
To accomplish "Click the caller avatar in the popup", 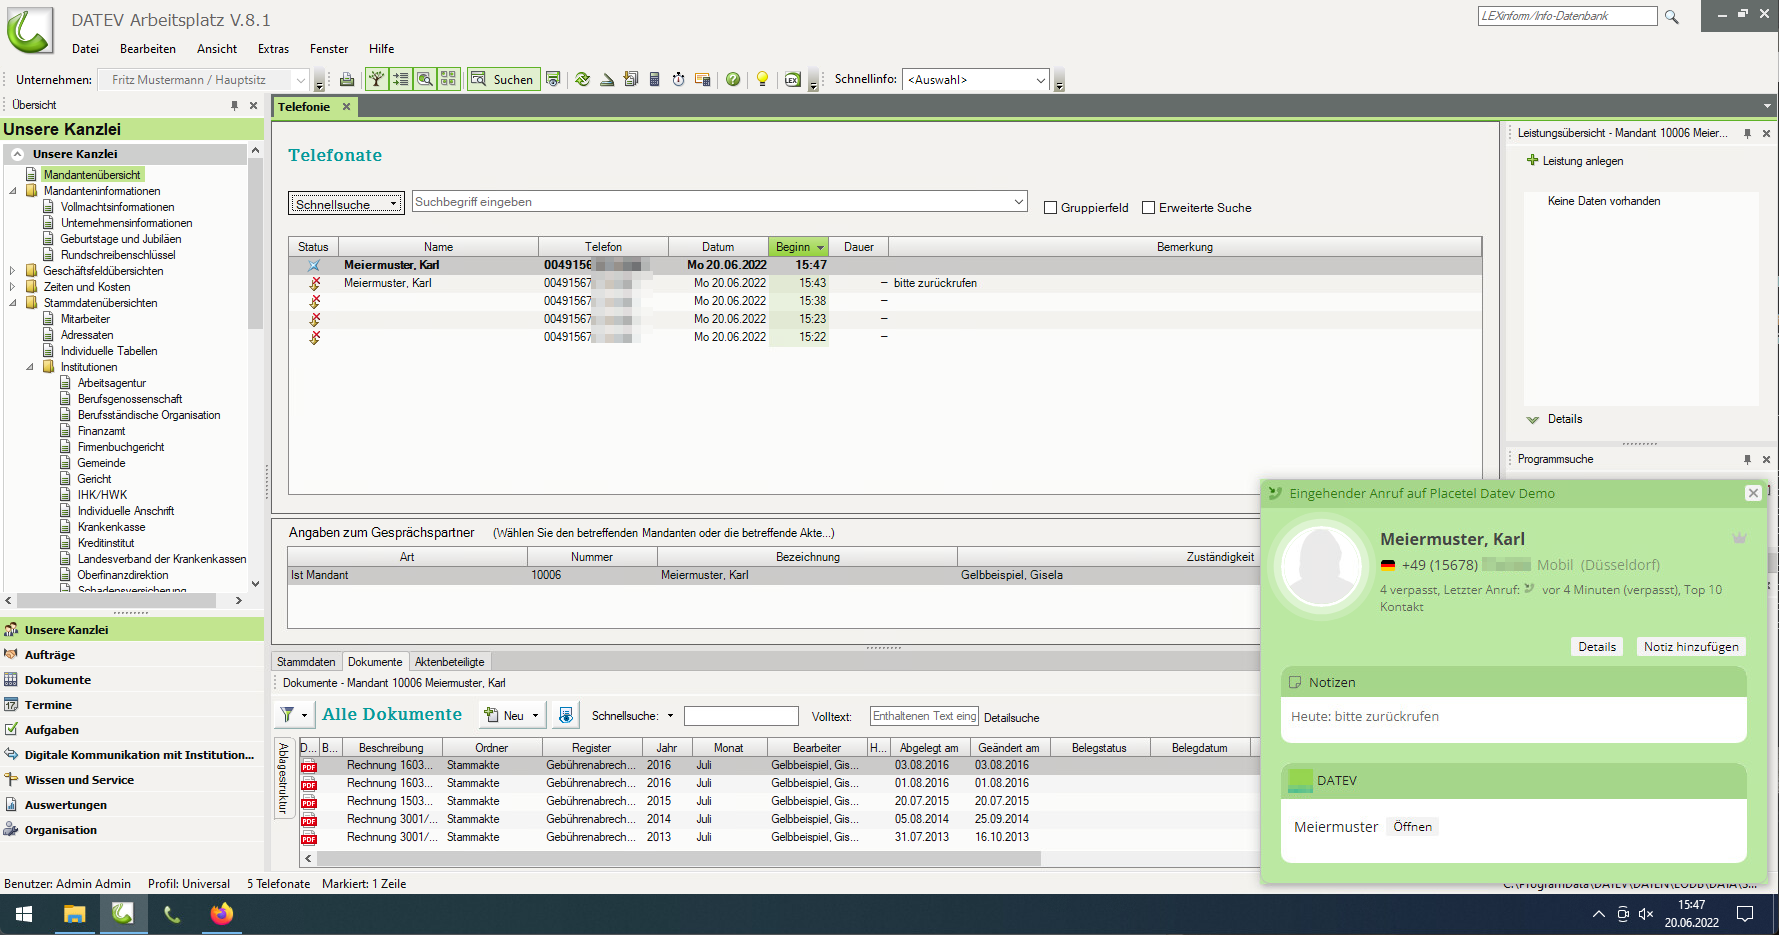I will tap(1322, 566).
